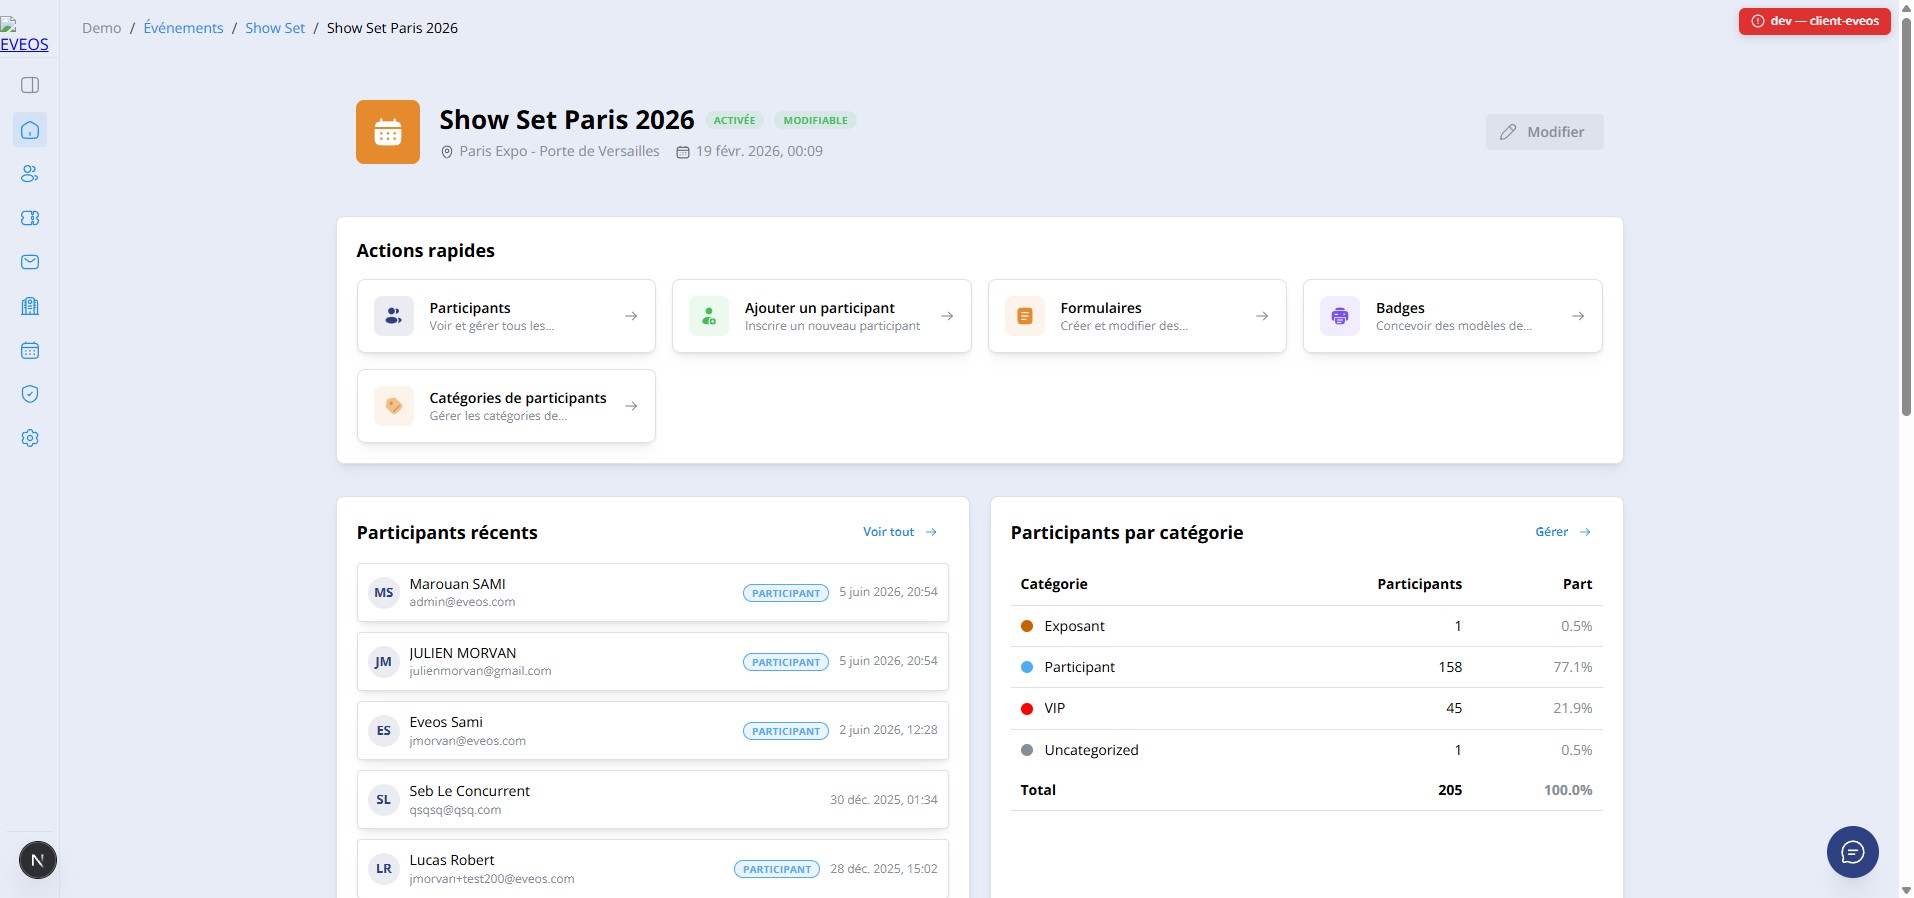Open the chat bubble support widget

(x=1852, y=852)
